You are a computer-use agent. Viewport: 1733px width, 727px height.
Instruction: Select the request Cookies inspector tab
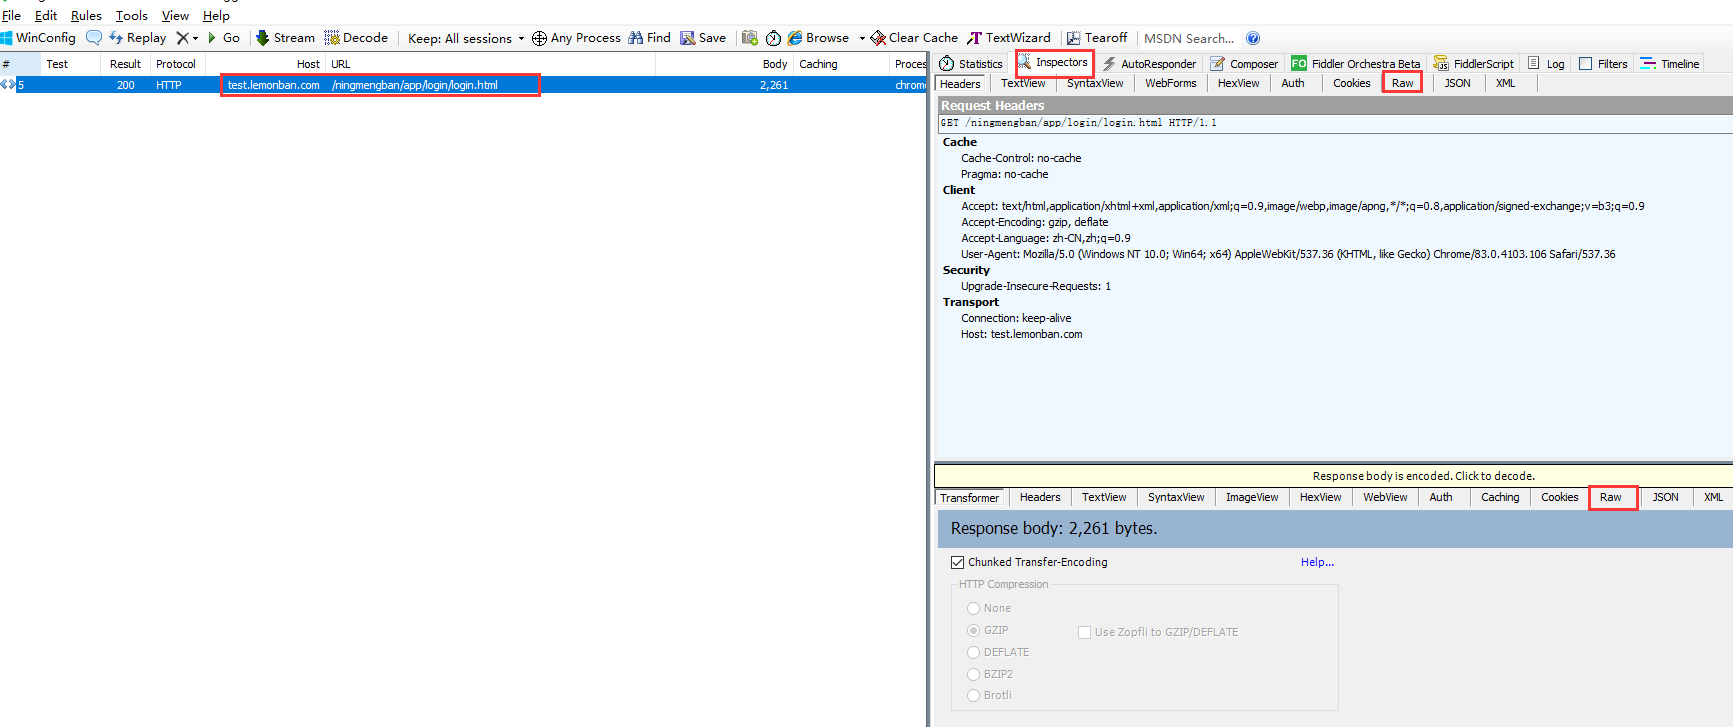pos(1351,84)
